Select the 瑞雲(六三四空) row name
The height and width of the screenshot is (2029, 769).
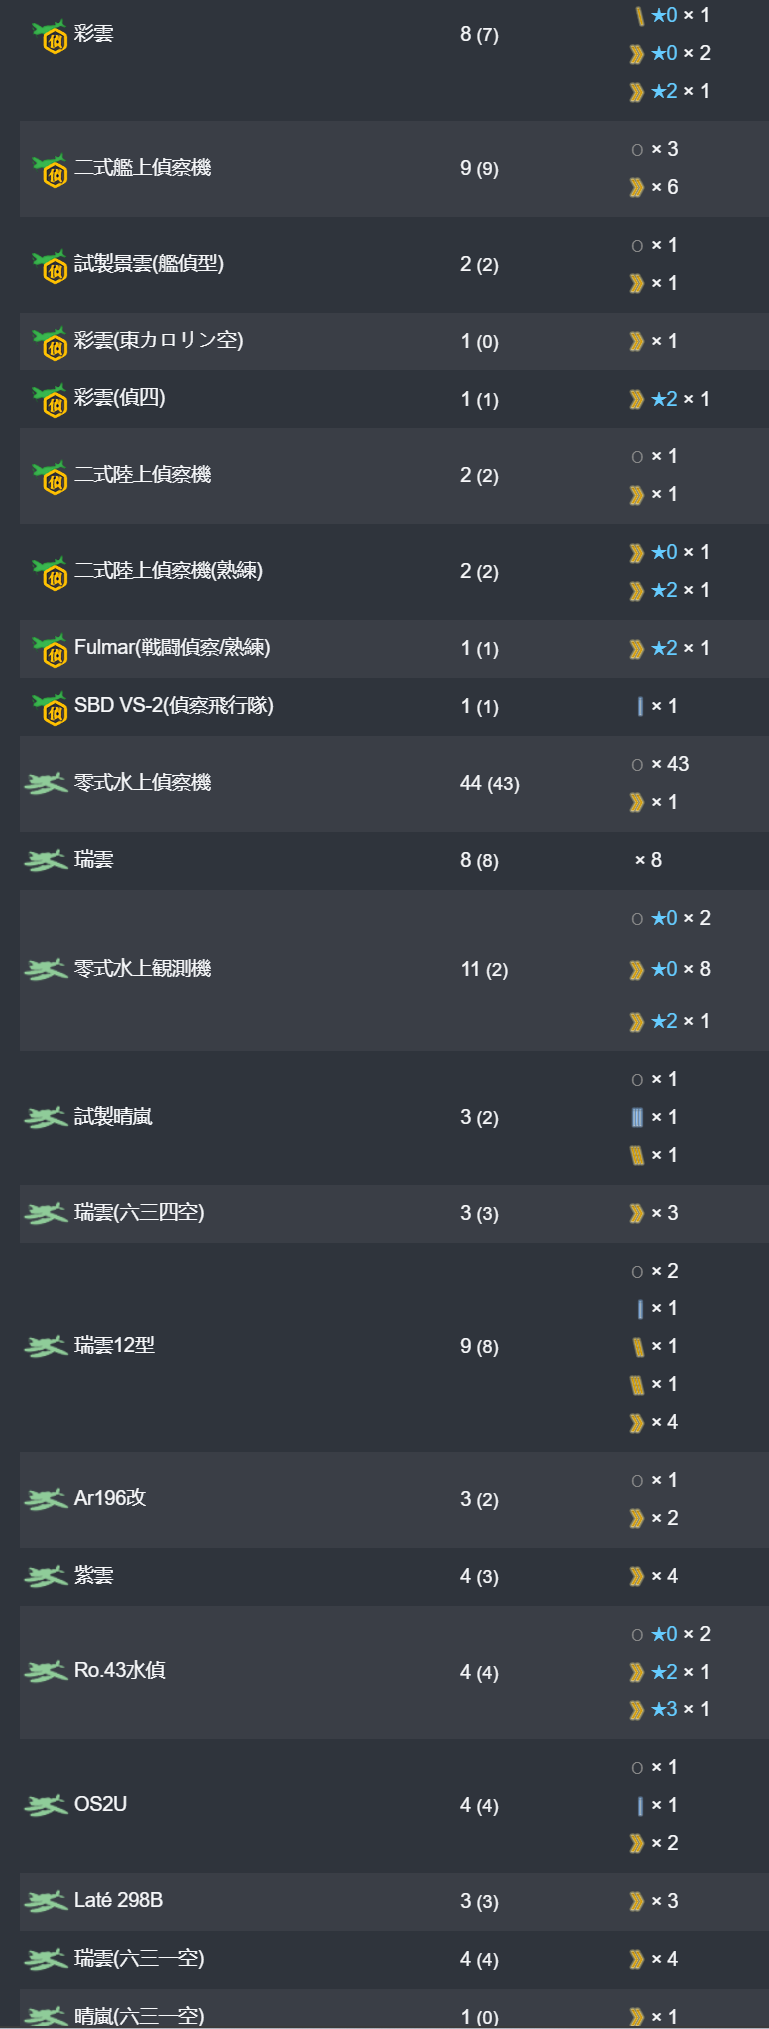(139, 1214)
